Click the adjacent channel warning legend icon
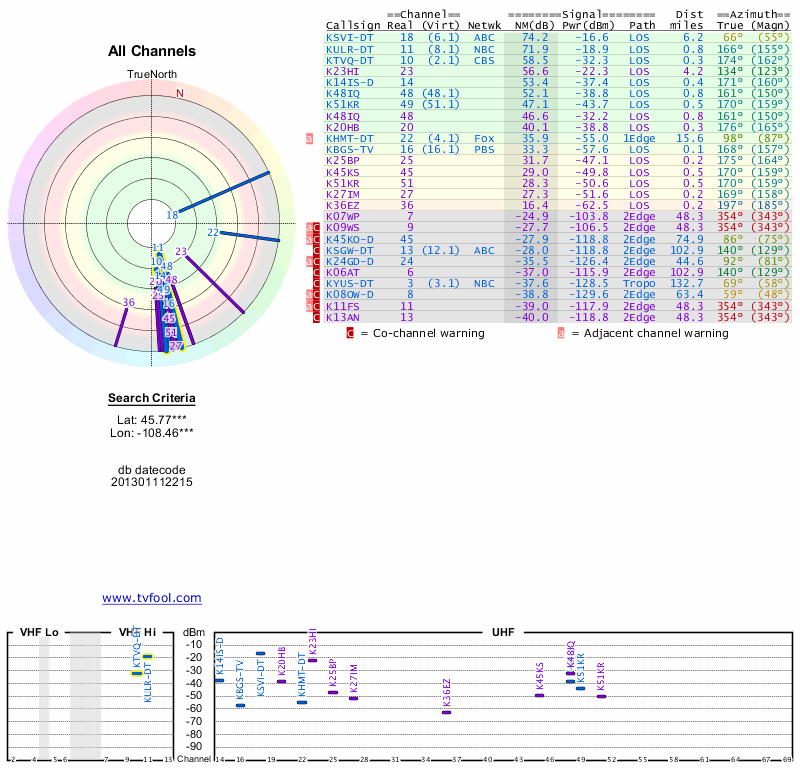This screenshot has width=800, height=768. click(560, 333)
